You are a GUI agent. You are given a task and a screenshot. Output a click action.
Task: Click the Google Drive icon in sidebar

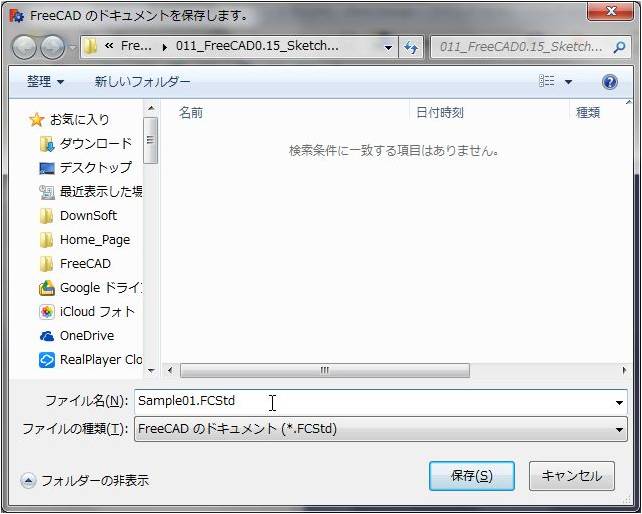pyautogui.click(x=47, y=288)
